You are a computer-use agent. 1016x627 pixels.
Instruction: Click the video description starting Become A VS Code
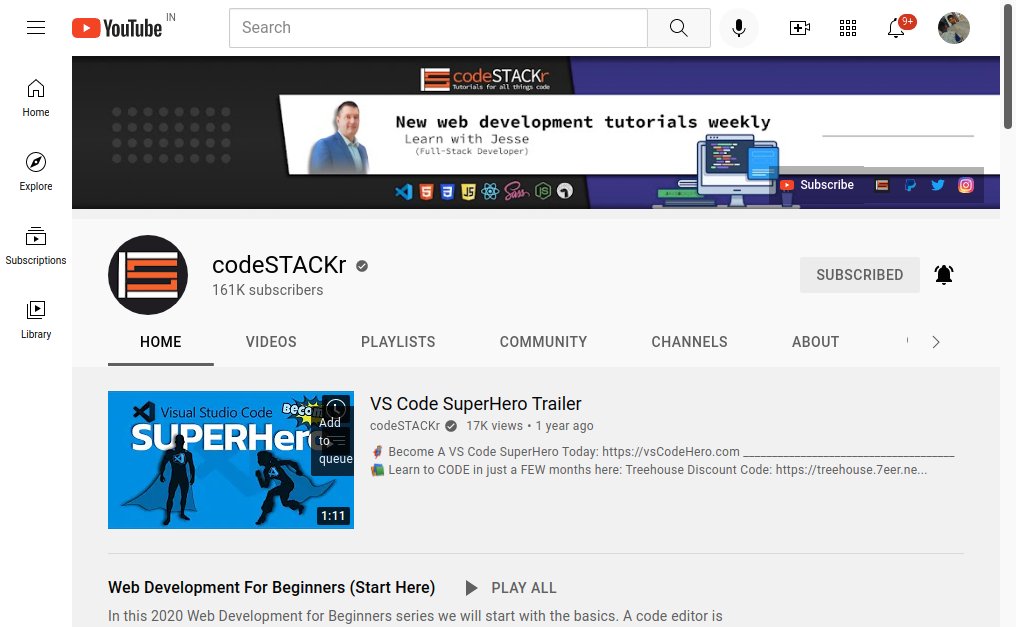662,451
